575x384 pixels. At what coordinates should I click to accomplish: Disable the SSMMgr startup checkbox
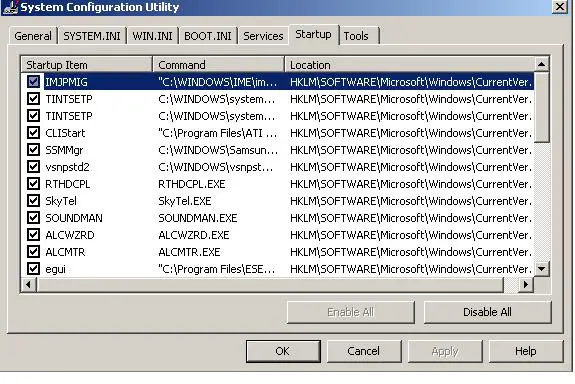click(x=33, y=150)
